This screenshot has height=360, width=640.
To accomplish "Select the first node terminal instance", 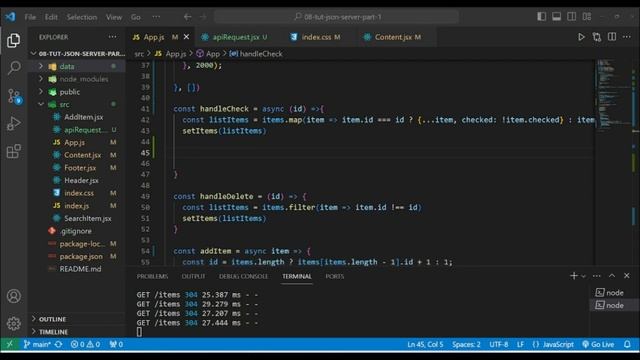I will (614, 293).
